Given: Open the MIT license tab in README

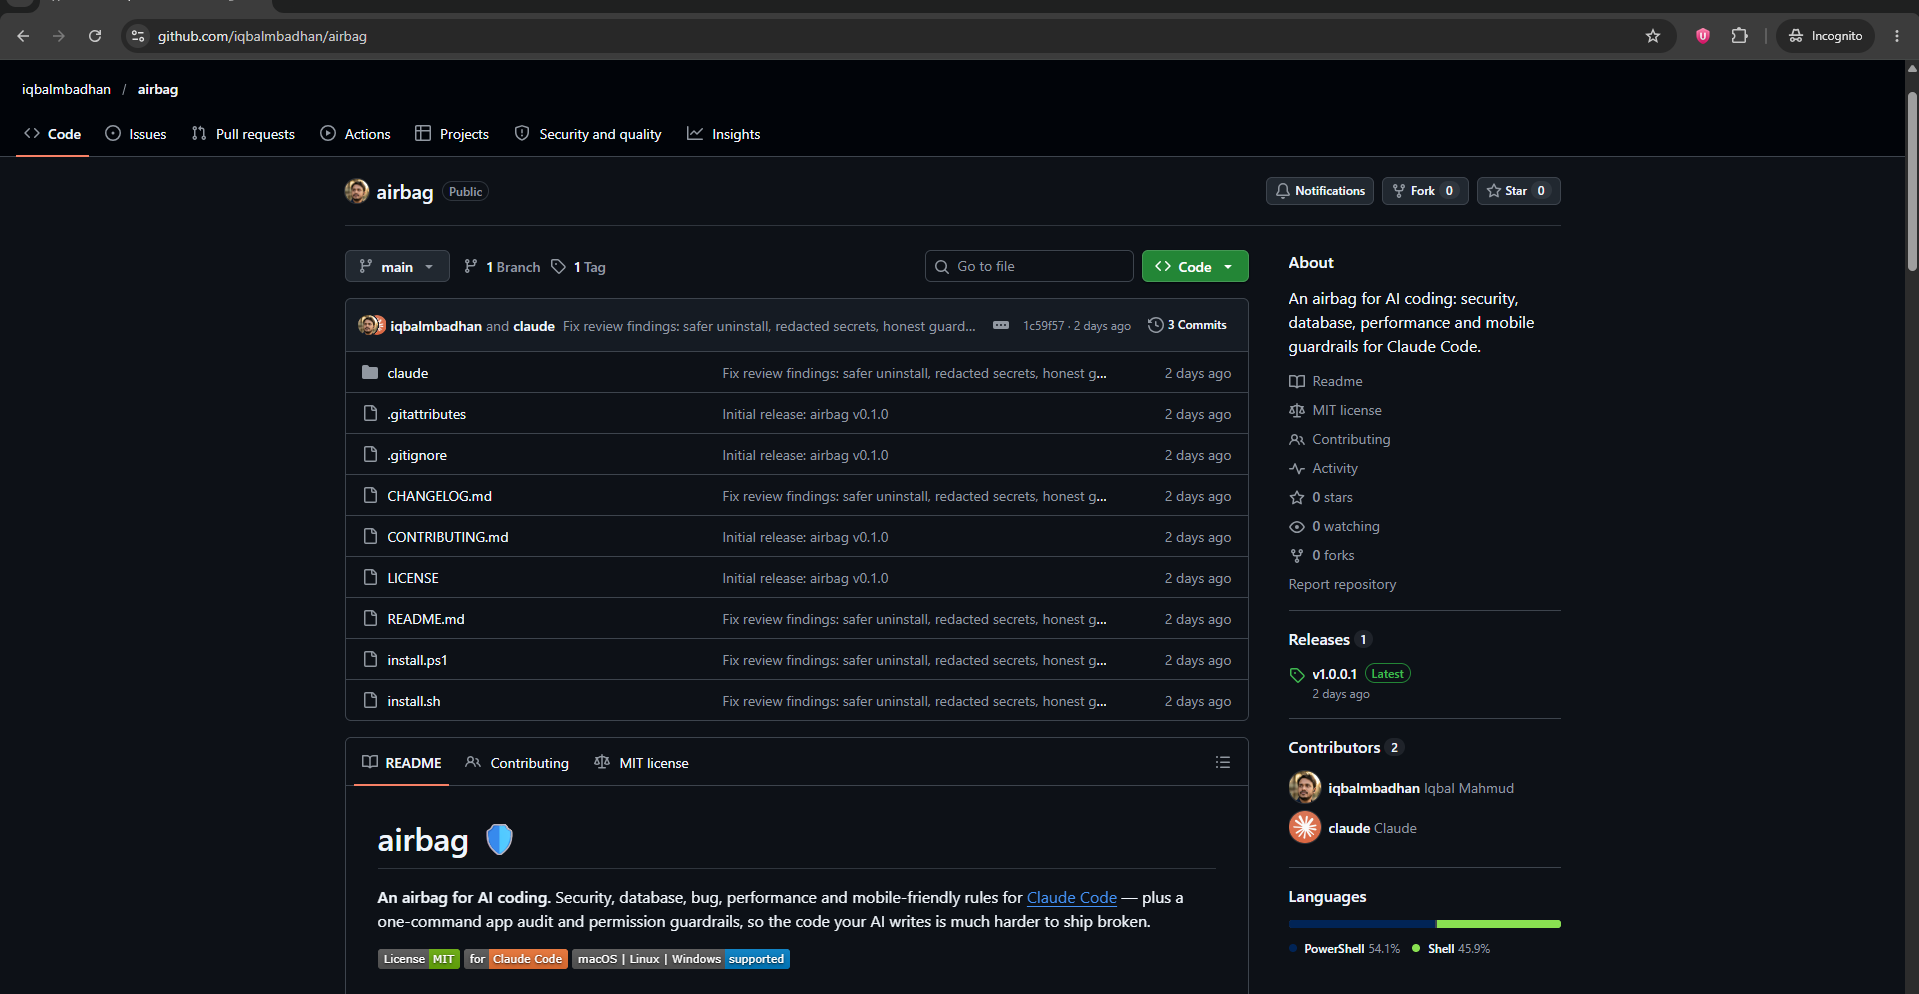Looking at the screenshot, I should tap(642, 763).
